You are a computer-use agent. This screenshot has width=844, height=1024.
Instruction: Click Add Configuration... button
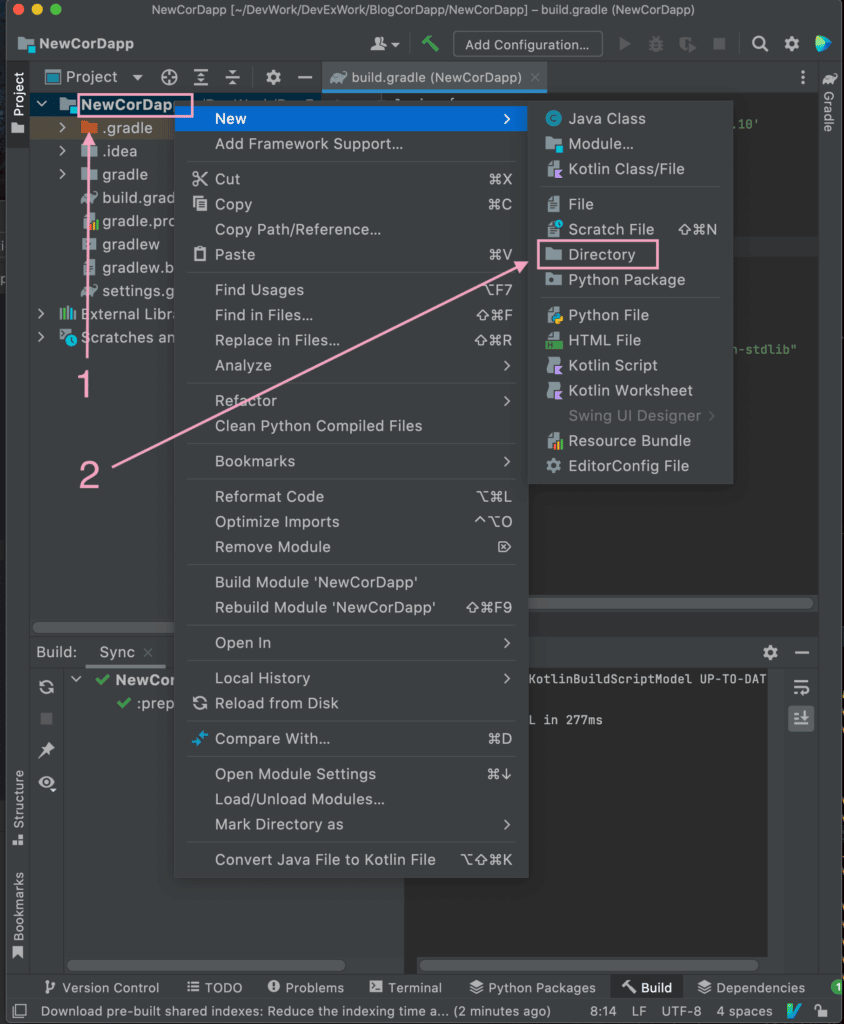(x=527, y=44)
